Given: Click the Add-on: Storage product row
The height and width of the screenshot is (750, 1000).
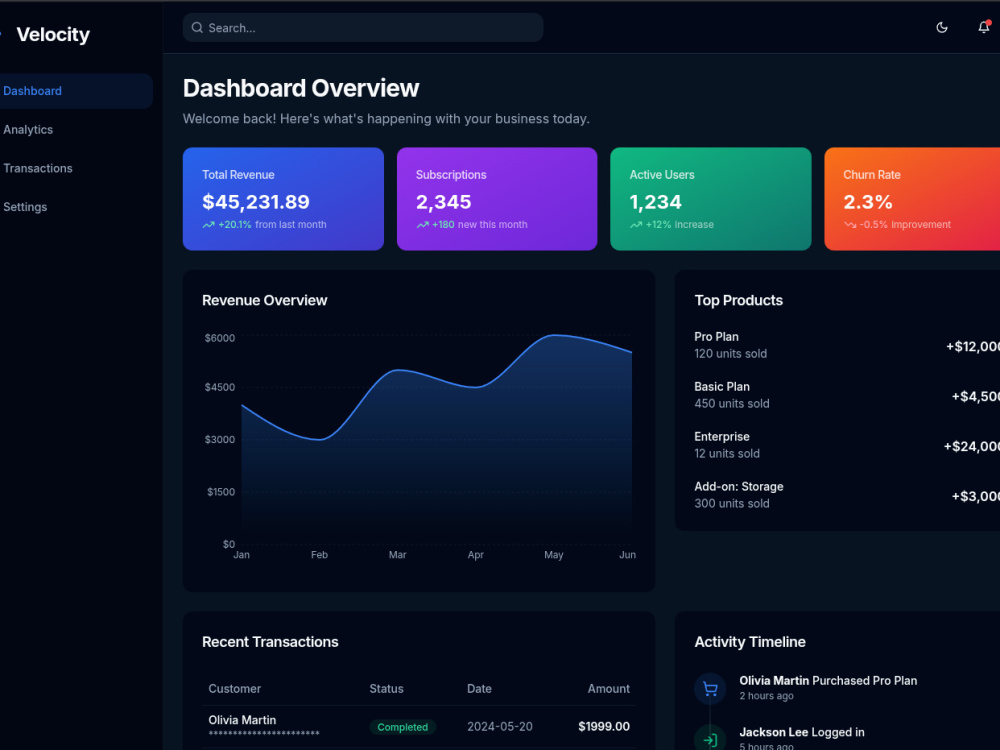Looking at the screenshot, I should 847,495.
